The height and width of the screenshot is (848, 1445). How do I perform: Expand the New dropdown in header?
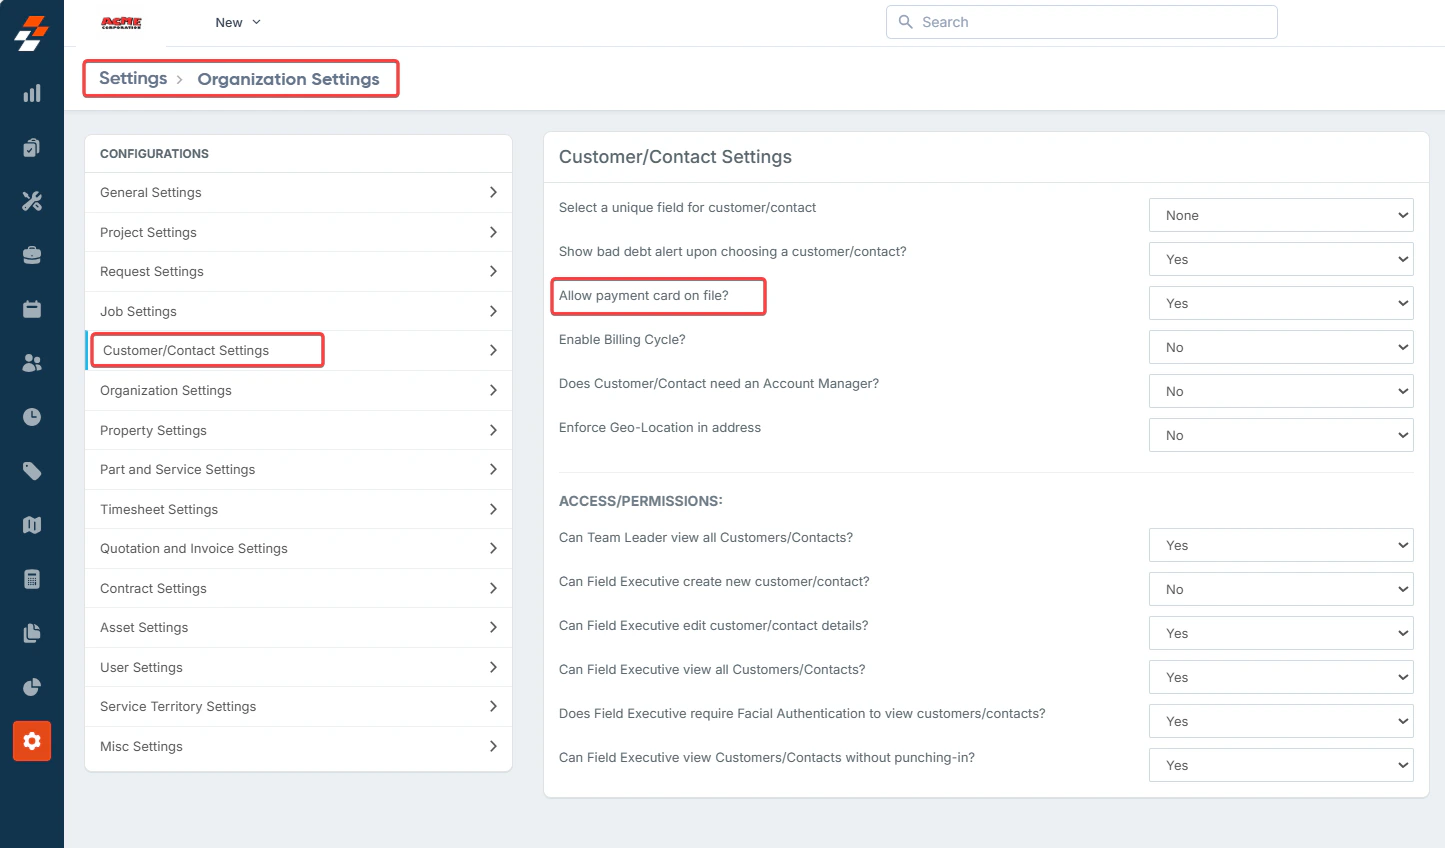point(238,22)
